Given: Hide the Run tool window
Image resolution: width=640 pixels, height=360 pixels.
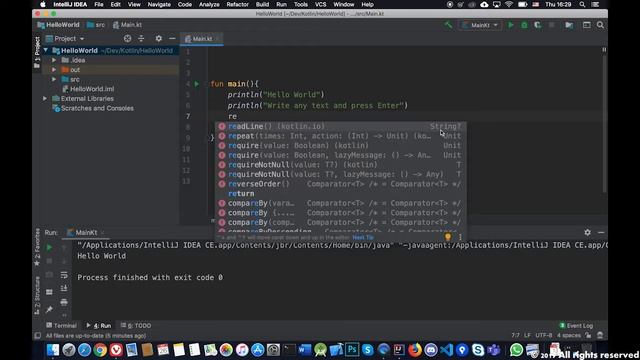Looking at the screenshot, I should click(x=601, y=232).
